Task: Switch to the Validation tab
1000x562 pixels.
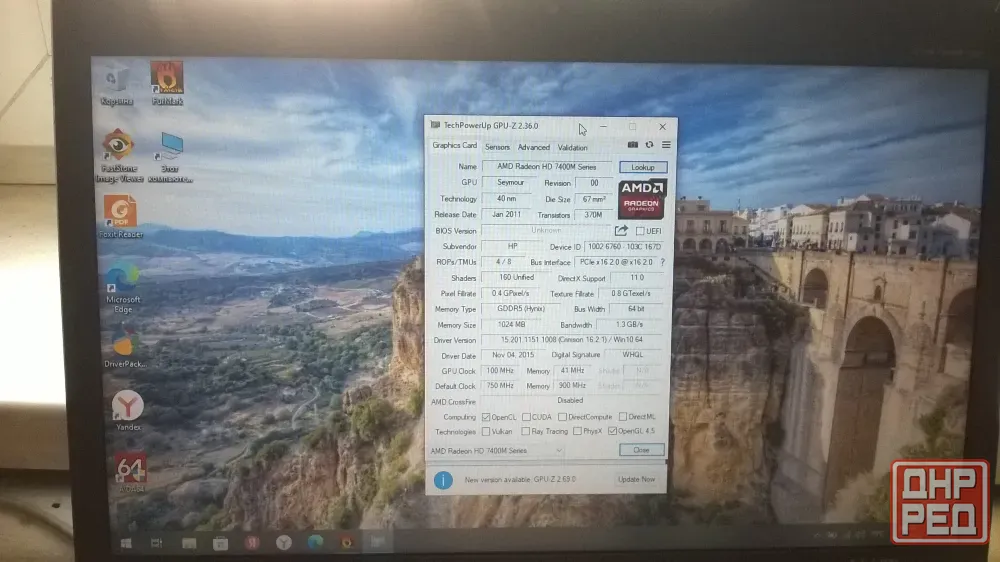Action: point(573,147)
